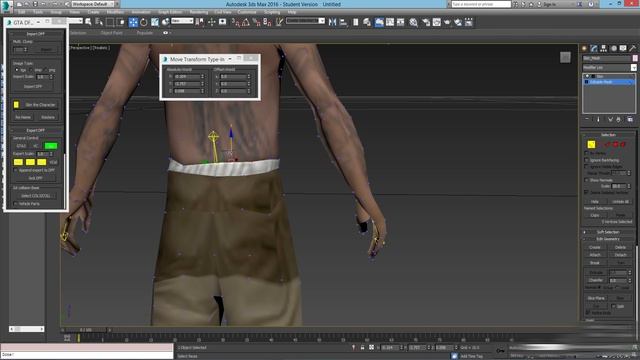Activate the Select and Rotate tool
640x360 pixels.
pyautogui.click(x=144, y=22)
